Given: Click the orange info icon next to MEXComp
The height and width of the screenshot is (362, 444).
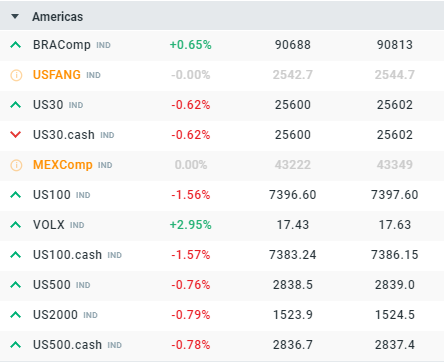Looking at the screenshot, I should [x=16, y=165].
